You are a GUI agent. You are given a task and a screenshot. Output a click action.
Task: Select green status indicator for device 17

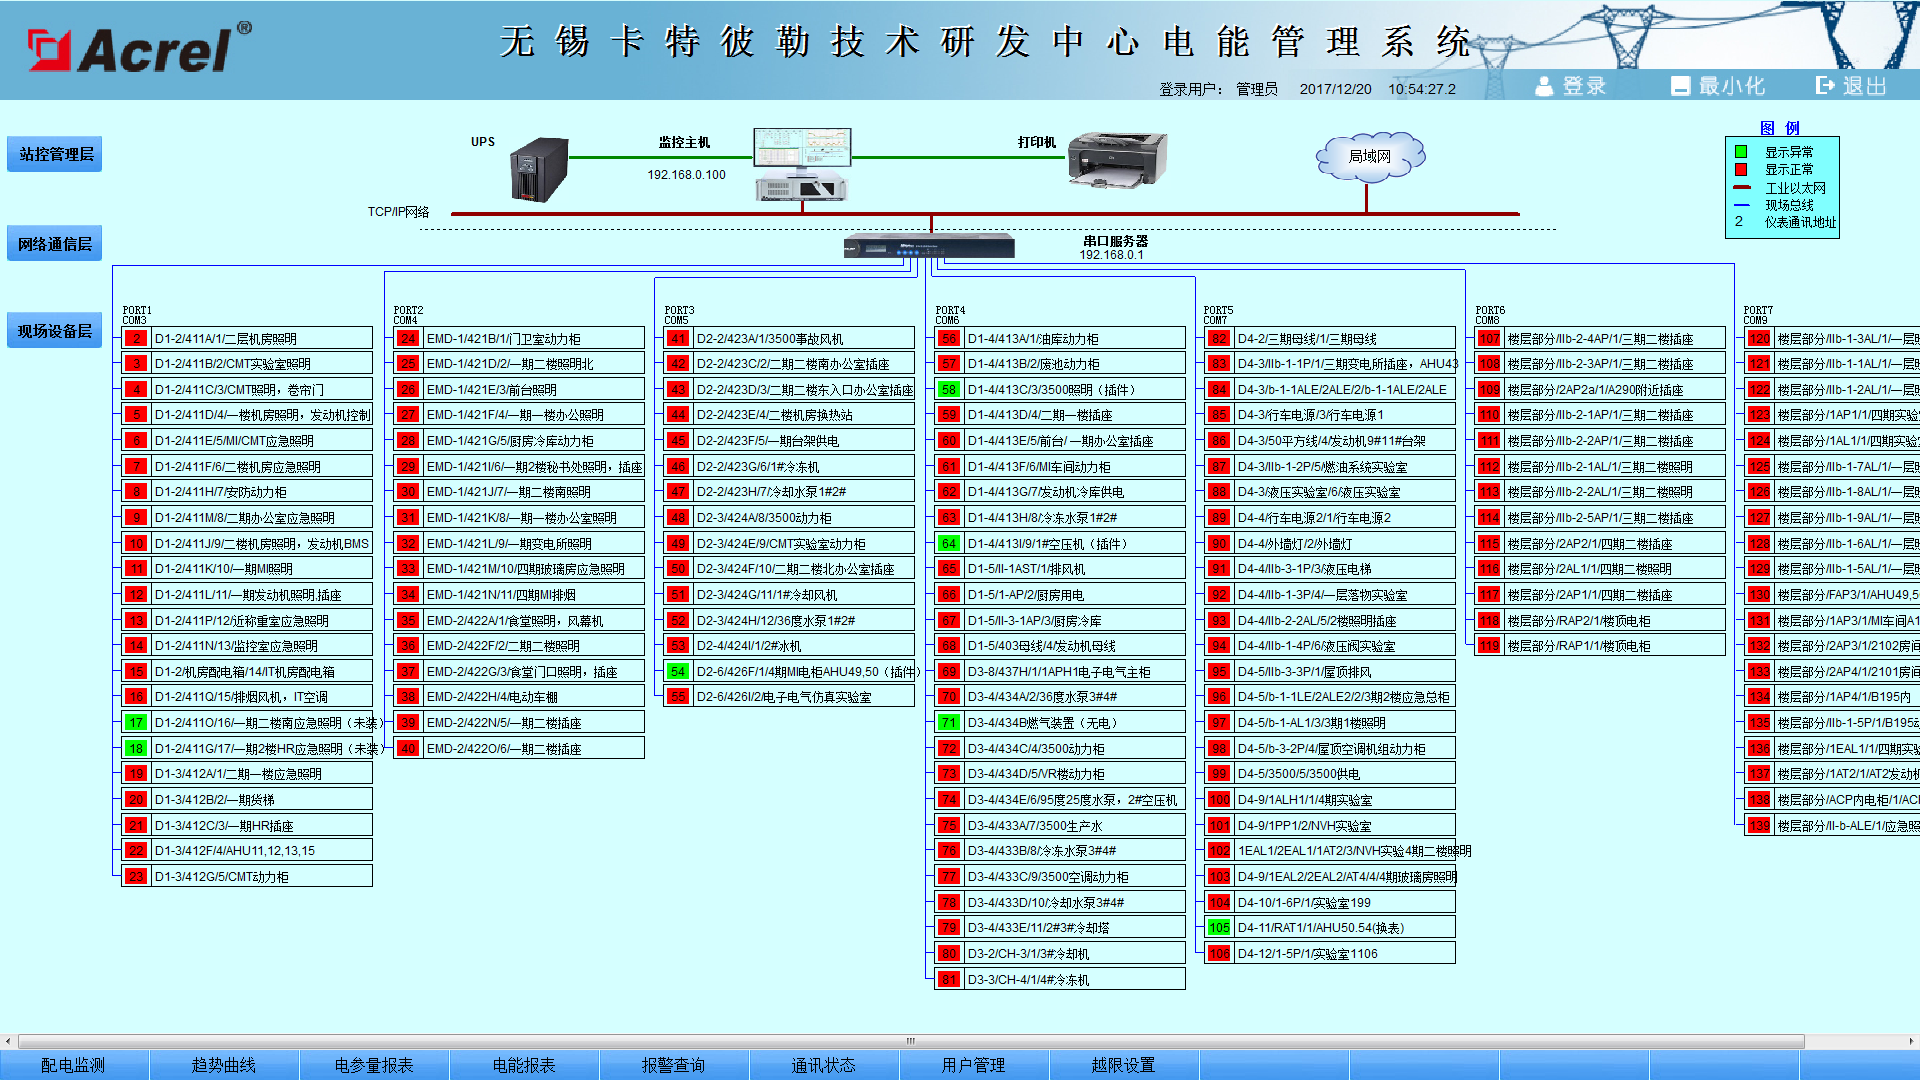click(136, 723)
